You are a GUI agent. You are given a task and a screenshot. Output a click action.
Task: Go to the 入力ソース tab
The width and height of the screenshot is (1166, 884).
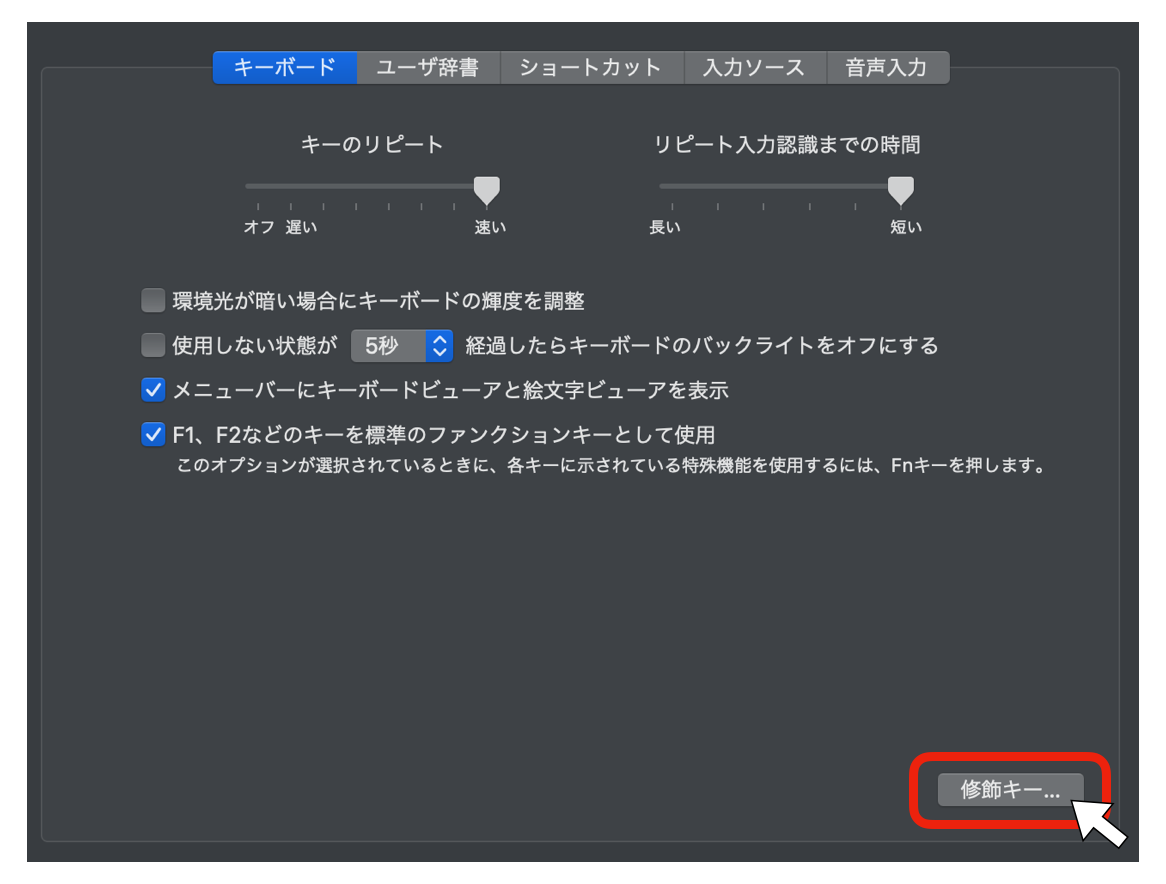[x=755, y=68]
